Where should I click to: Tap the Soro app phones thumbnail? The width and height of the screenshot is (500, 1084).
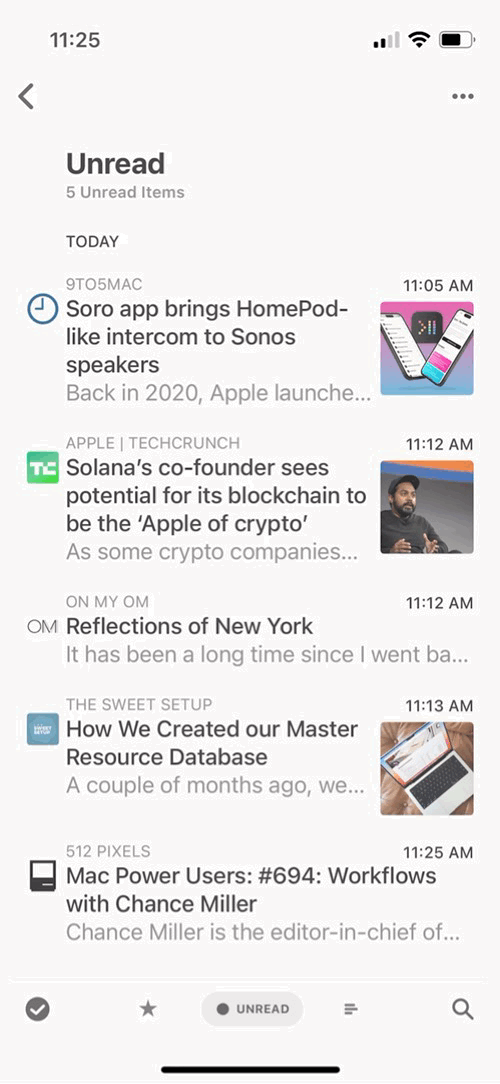tap(427, 348)
